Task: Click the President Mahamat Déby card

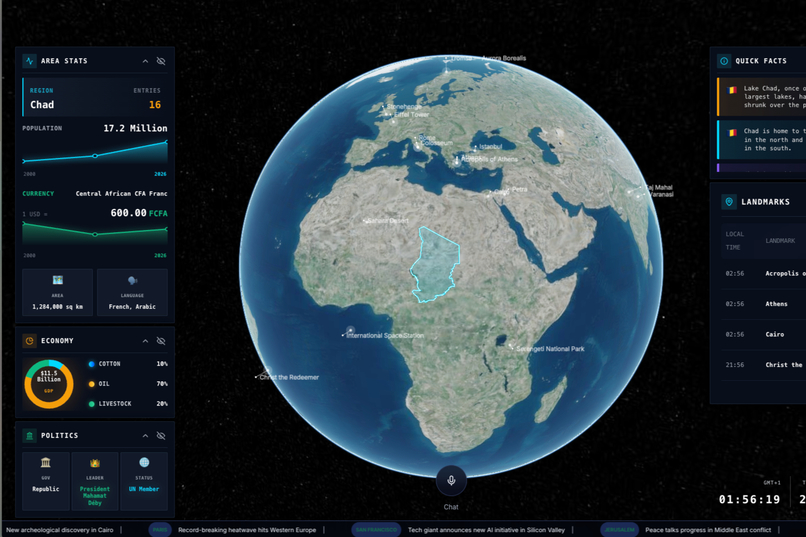Action: [x=95, y=481]
